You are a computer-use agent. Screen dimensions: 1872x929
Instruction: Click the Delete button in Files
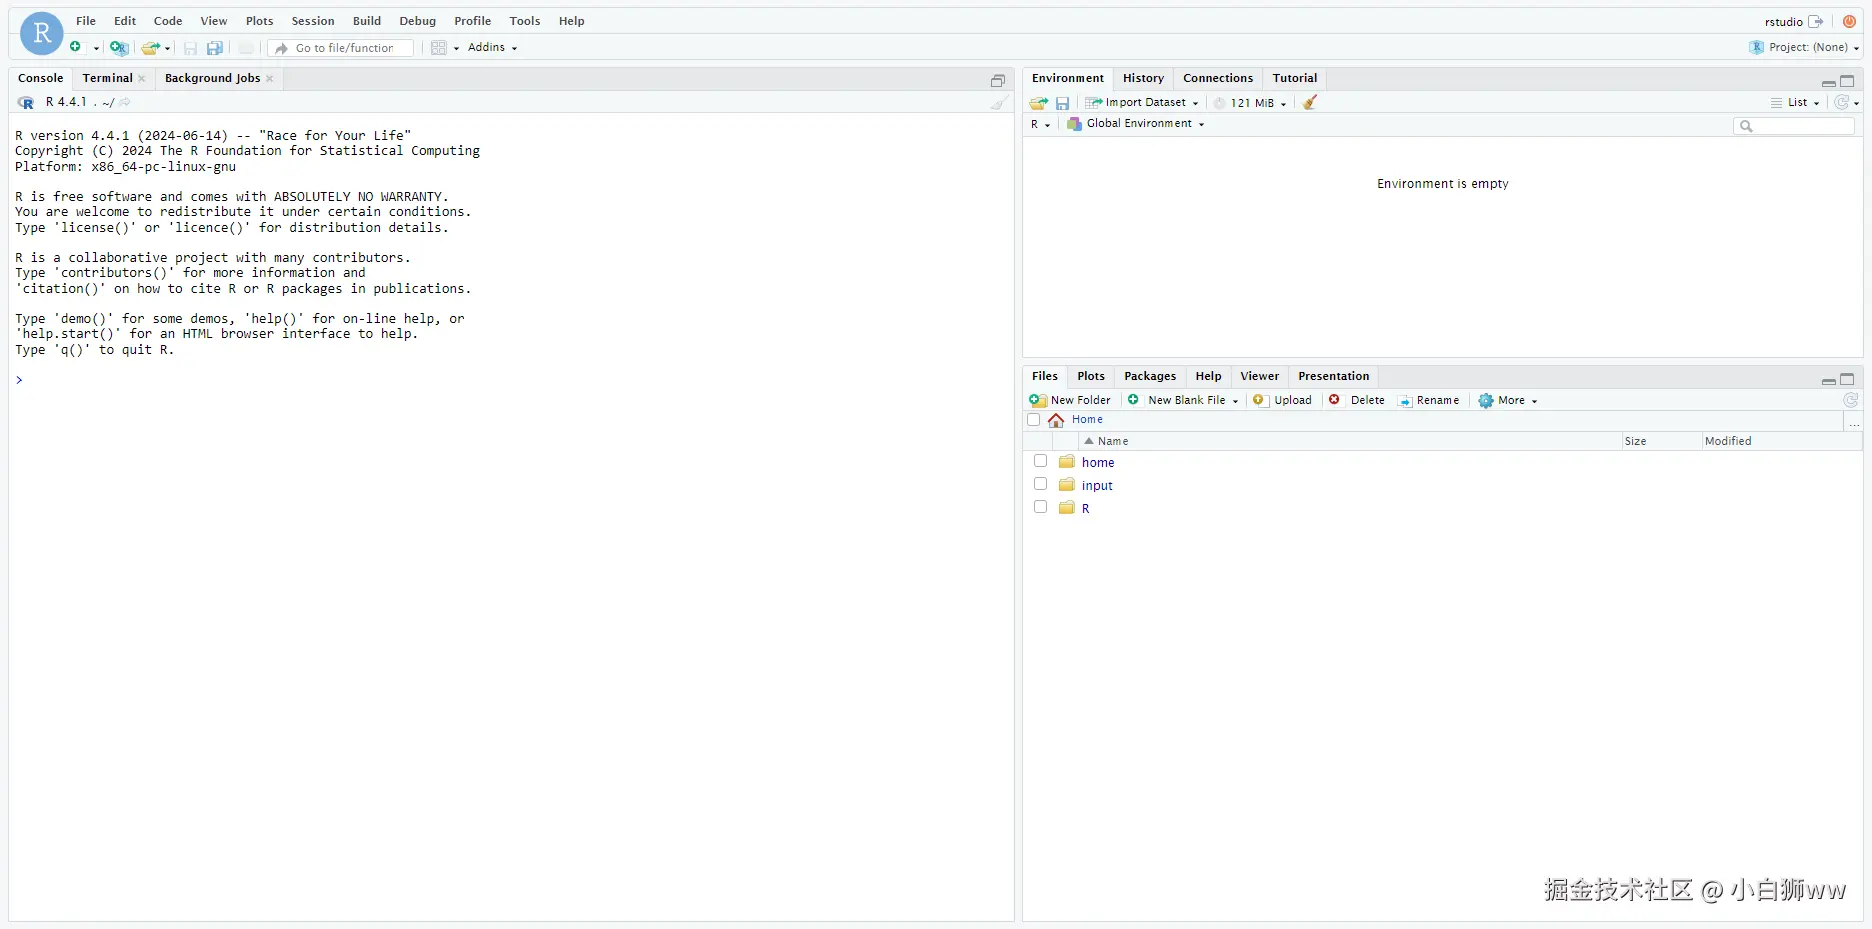(1357, 400)
